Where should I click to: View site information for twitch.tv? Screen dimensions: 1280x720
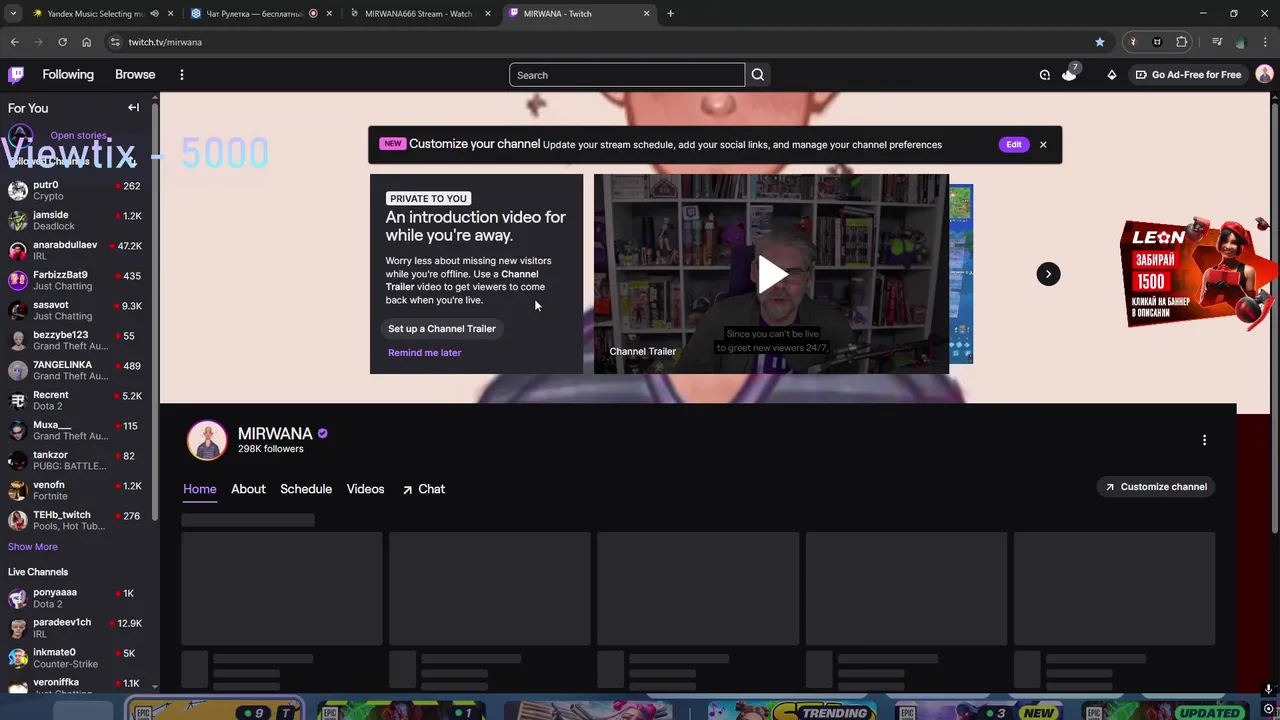[x=115, y=42]
